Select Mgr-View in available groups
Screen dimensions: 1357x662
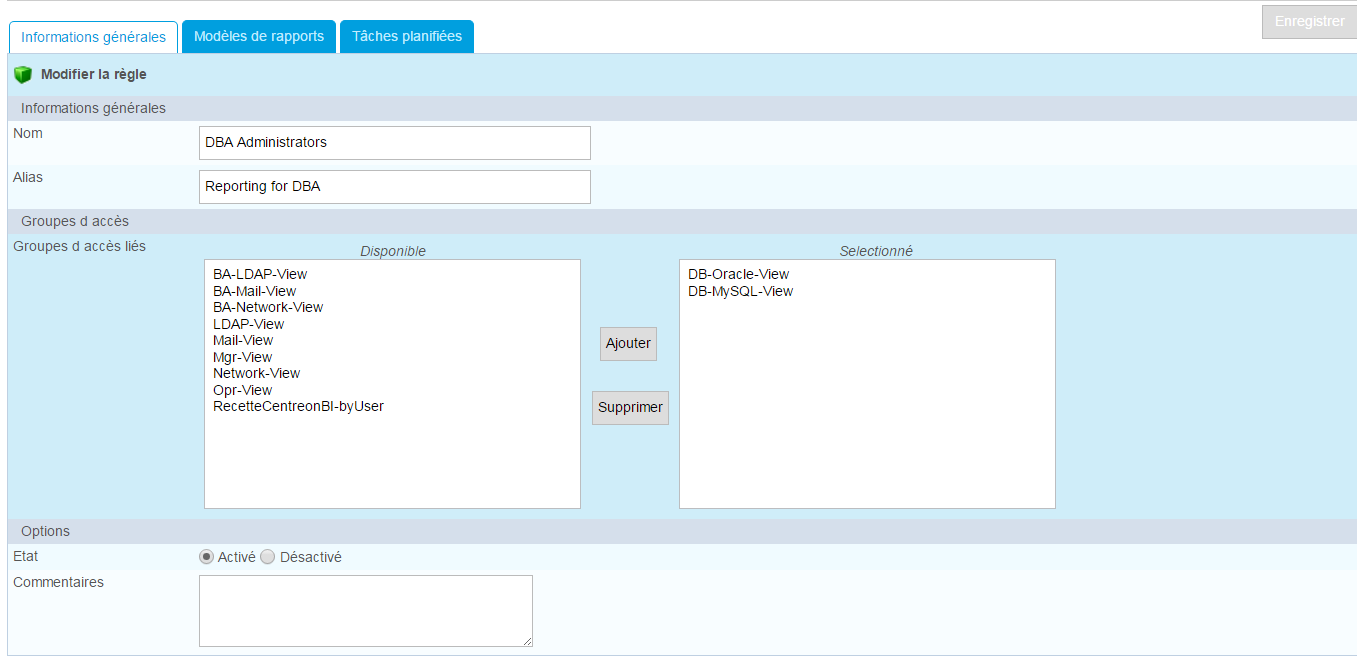pos(242,357)
